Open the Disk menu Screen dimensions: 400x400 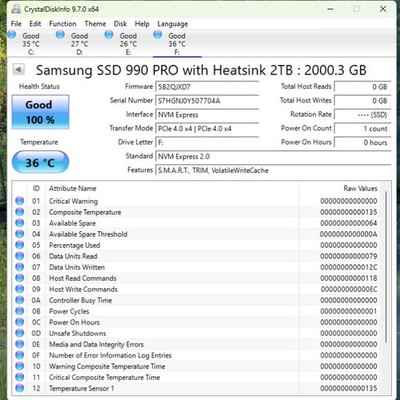120,24
